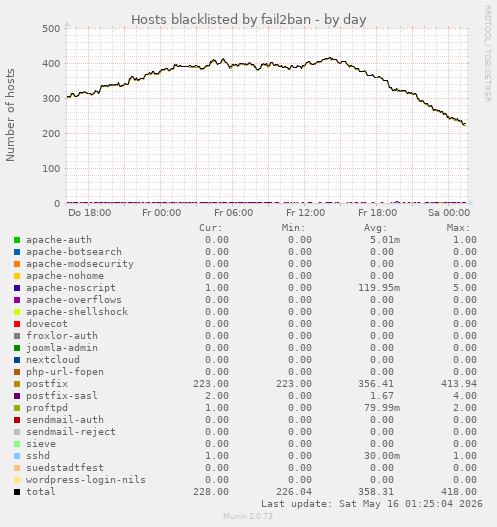This screenshot has height=527, width=497.
Task: Click the apache-auth average 5.01m
Action: pos(385,240)
